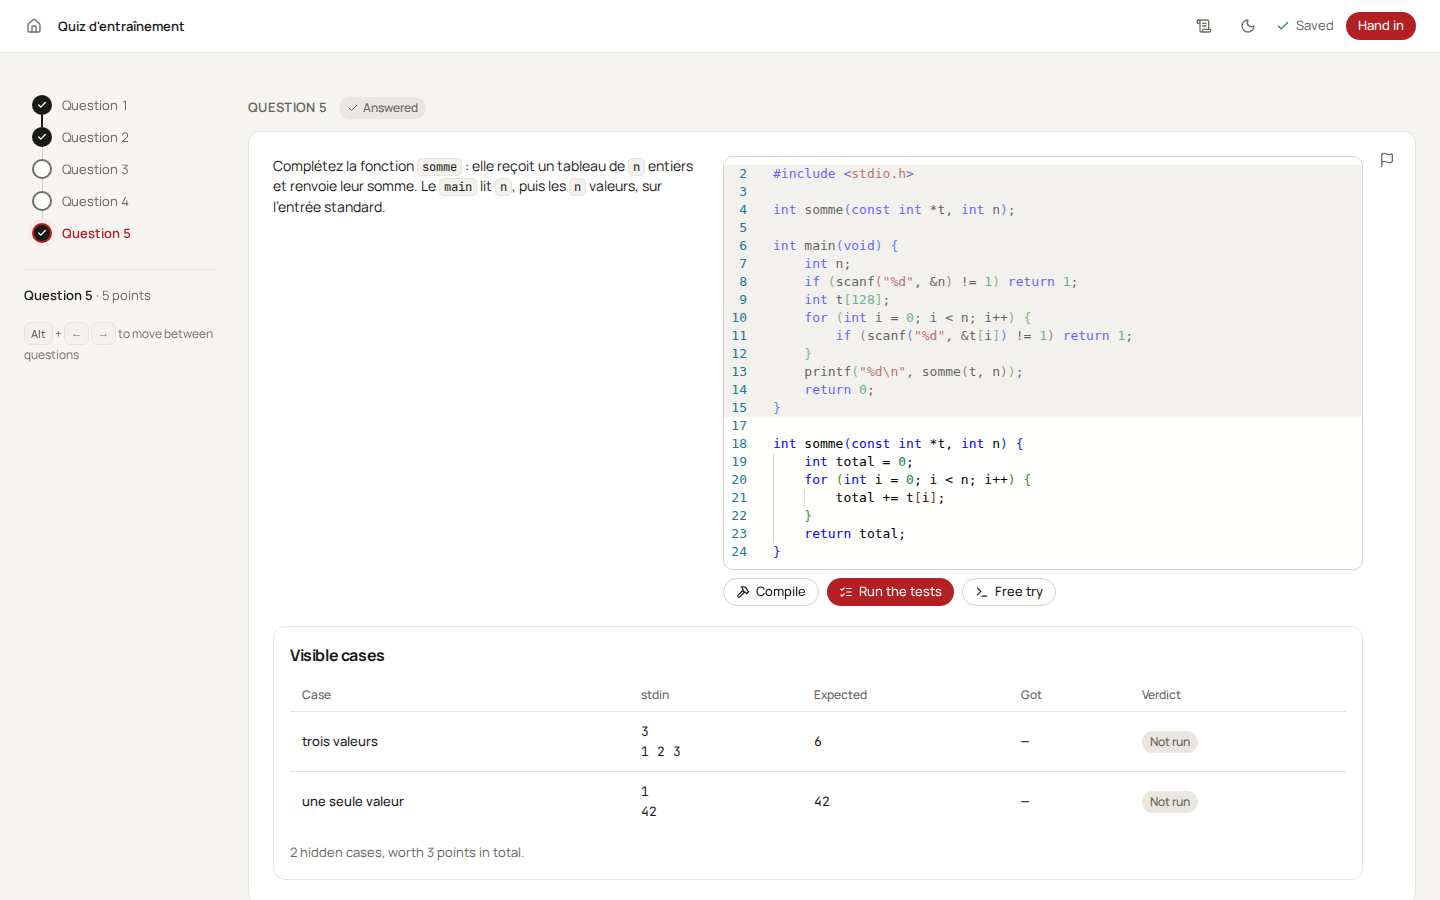The image size is (1440, 900).
Task: Click the 'Quiz d'entraînement' title
Action: point(121,26)
